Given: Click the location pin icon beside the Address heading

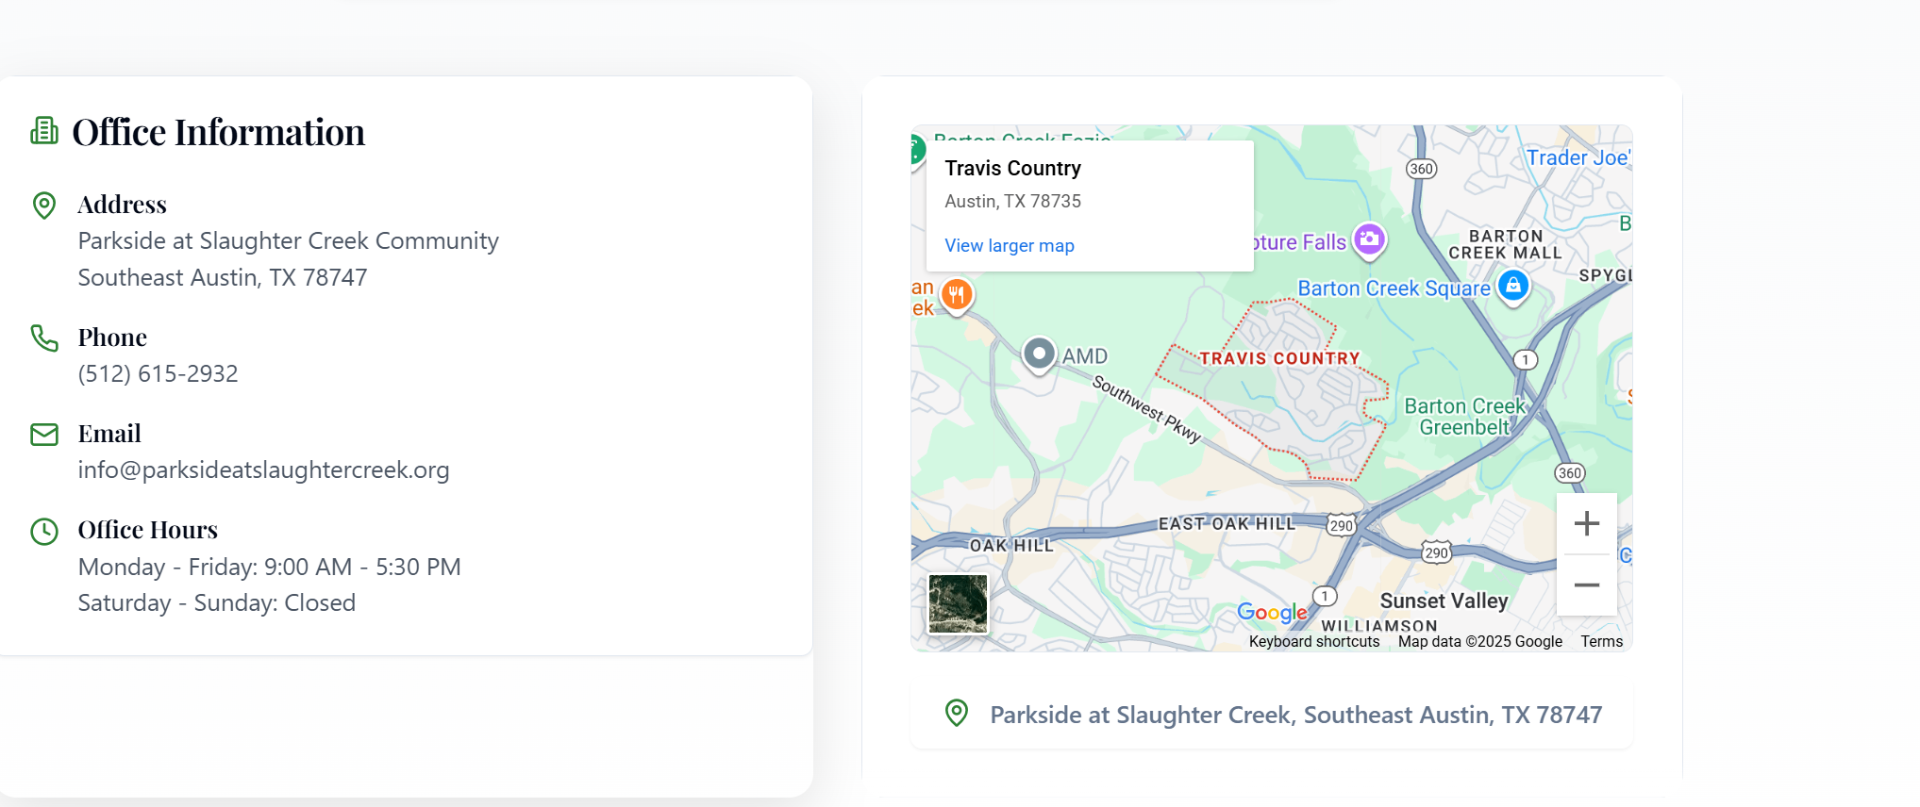Looking at the screenshot, I should 44,205.
